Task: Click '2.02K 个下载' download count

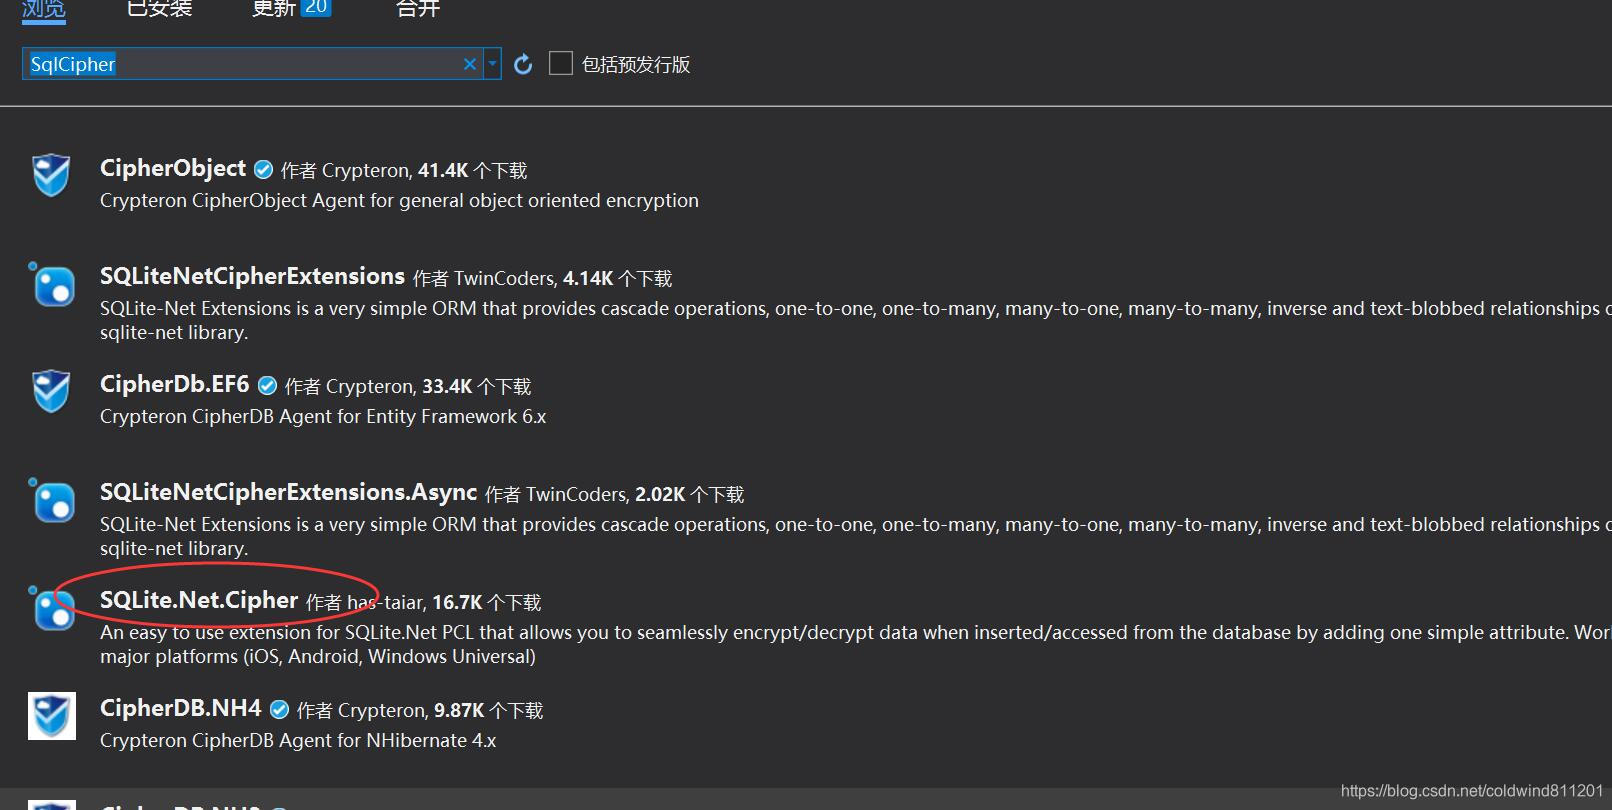Action: tap(690, 495)
